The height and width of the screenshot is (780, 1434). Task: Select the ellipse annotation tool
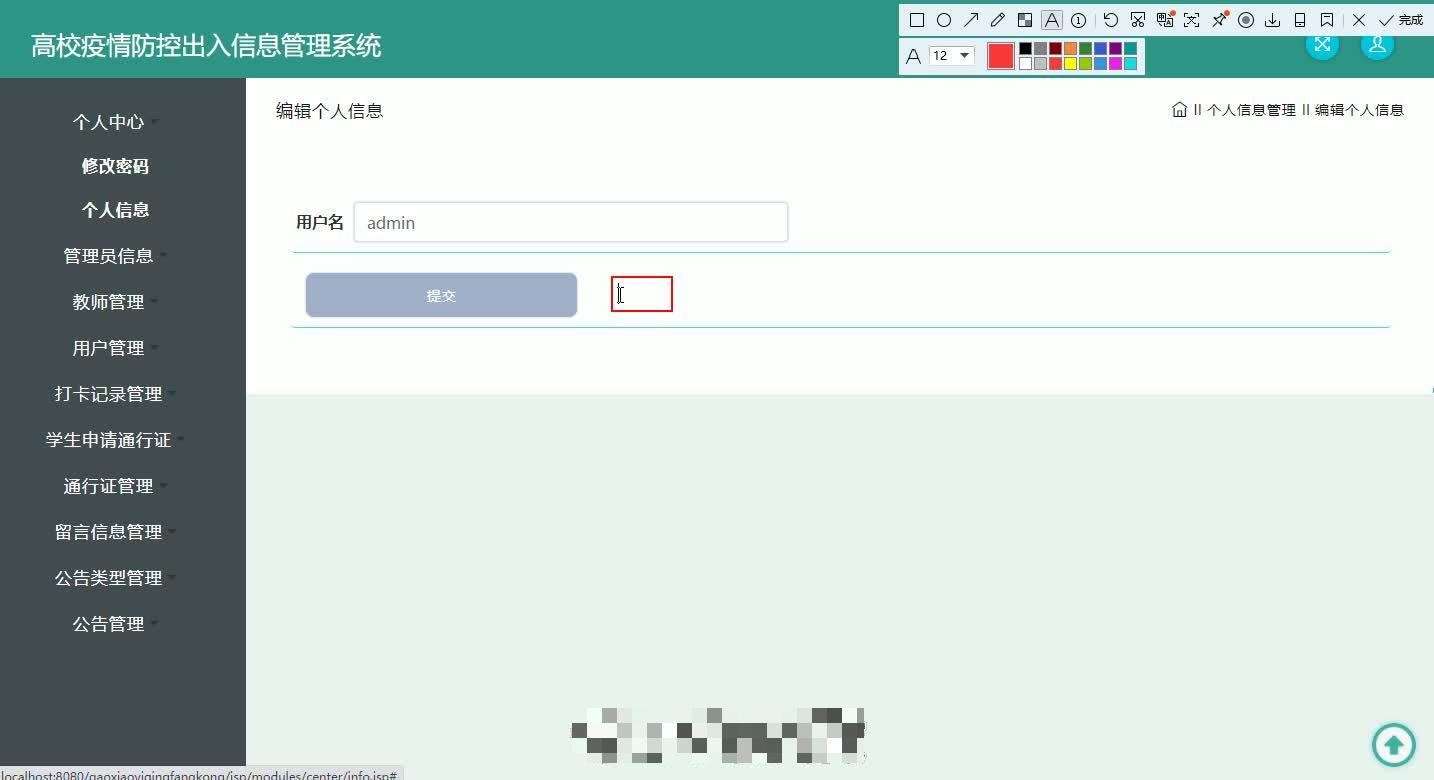[x=944, y=20]
